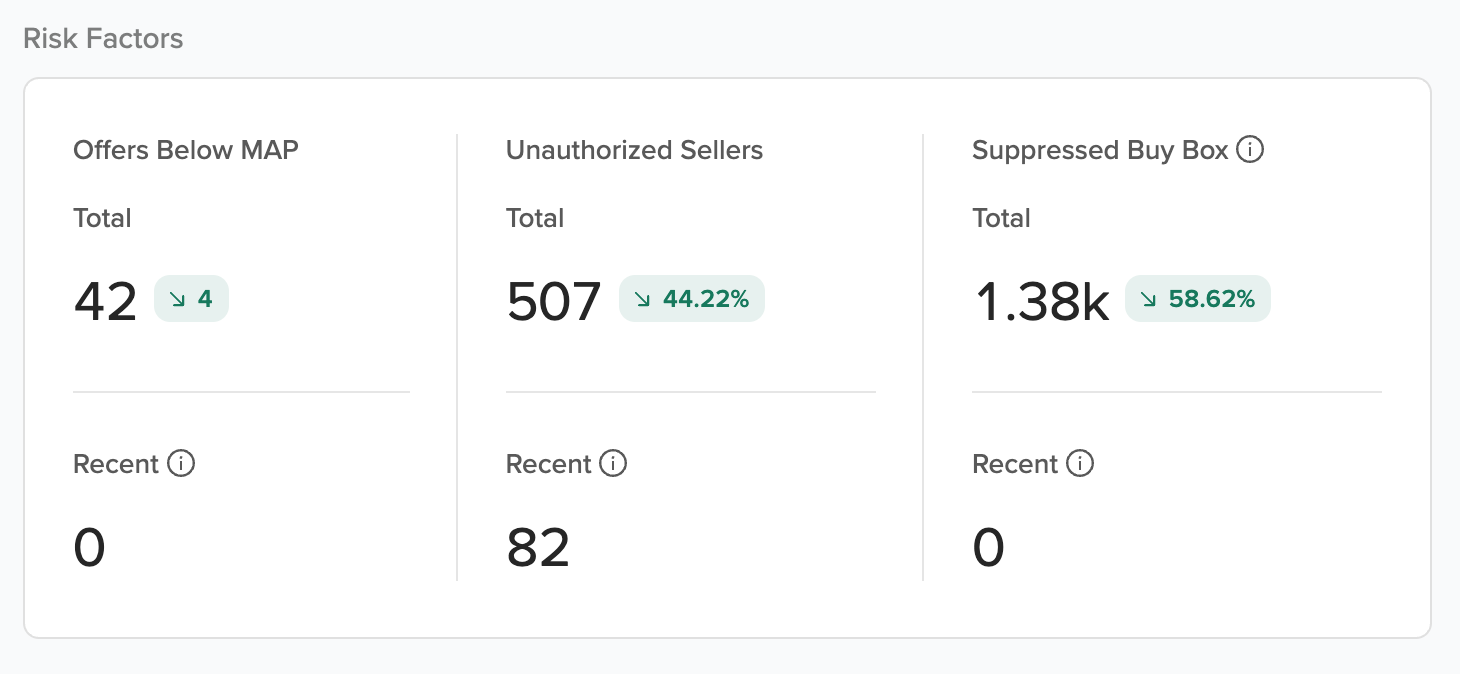Click the Unauthorized Sellers recent count 82
The width and height of the screenshot is (1460, 674).
tap(538, 548)
